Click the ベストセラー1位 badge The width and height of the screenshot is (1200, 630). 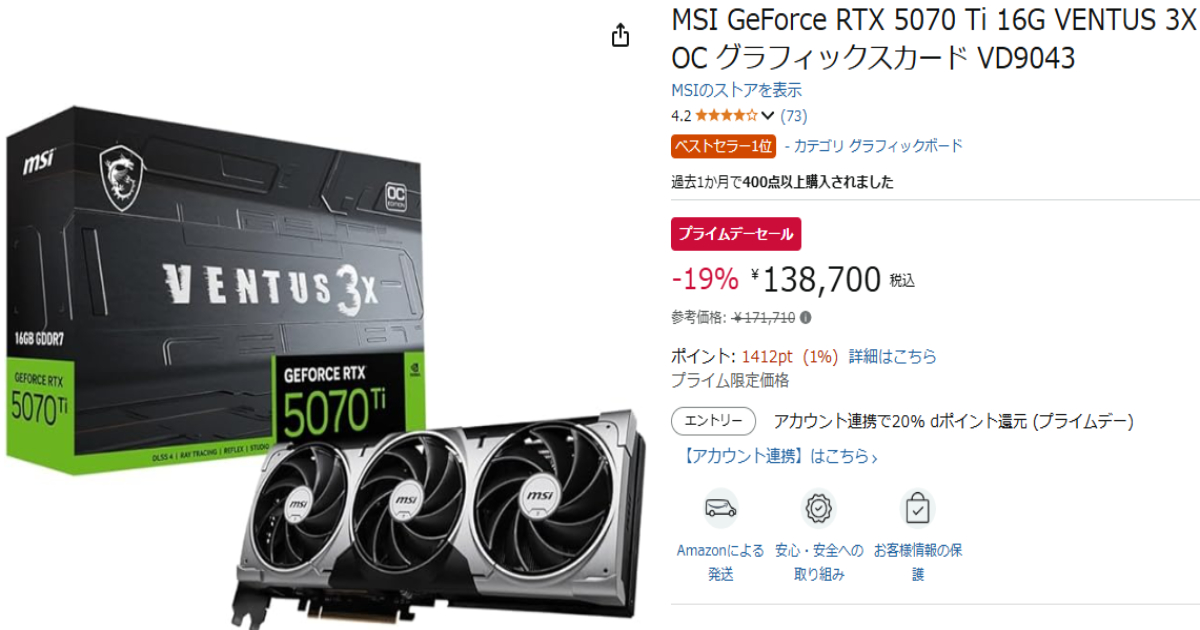tap(723, 146)
